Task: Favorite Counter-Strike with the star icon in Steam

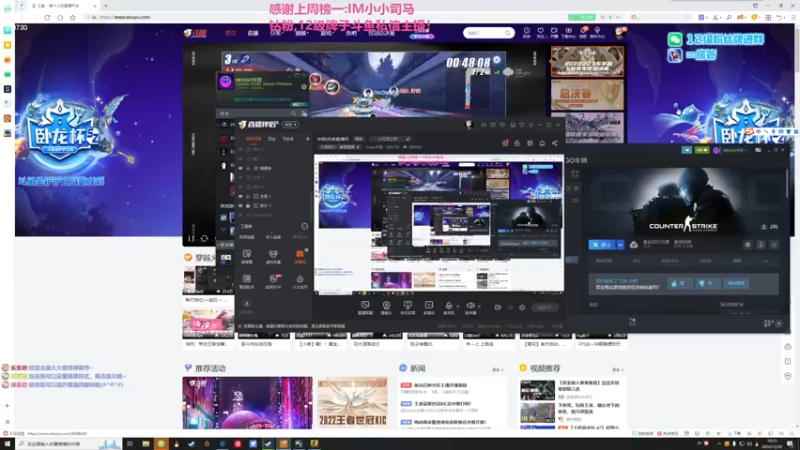Action: (x=774, y=245)
